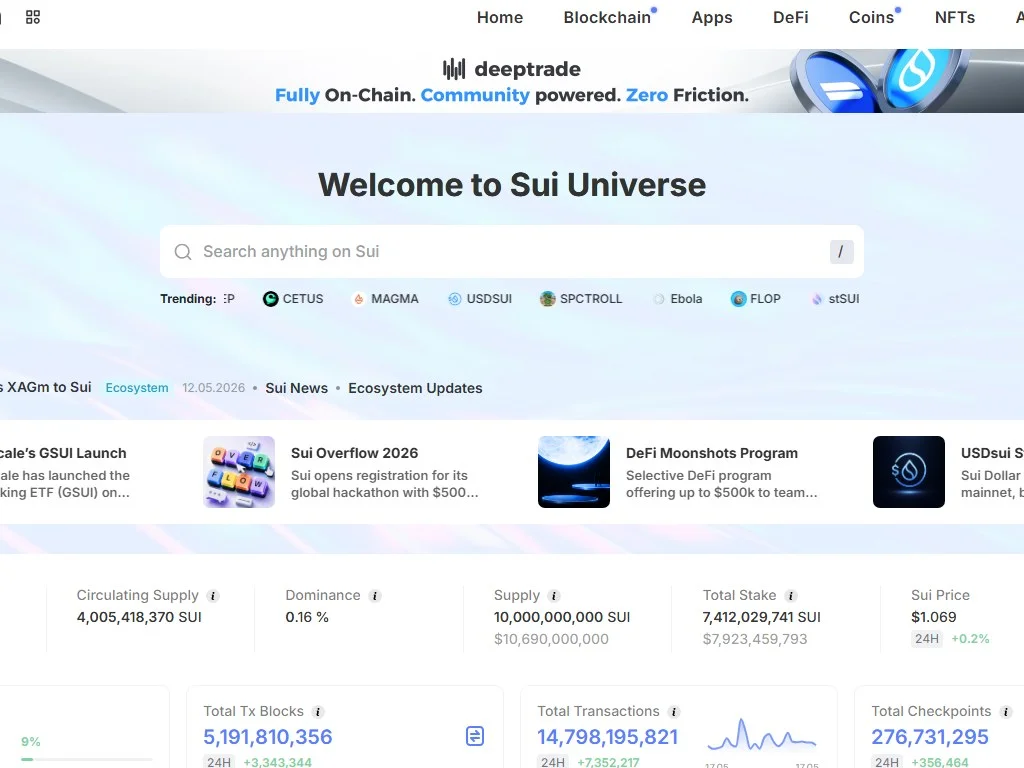Click the Total Checkpoints info icon
The image size is (1024, 768).
(1006, 712)
